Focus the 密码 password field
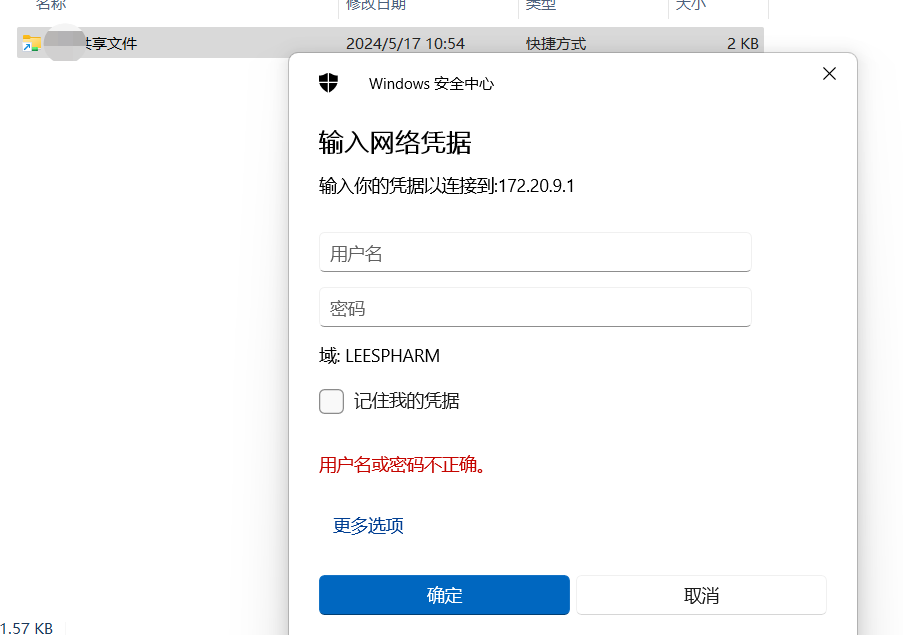Screen dimensions: 903x635 pyautogui.click(x=535, y=307)
